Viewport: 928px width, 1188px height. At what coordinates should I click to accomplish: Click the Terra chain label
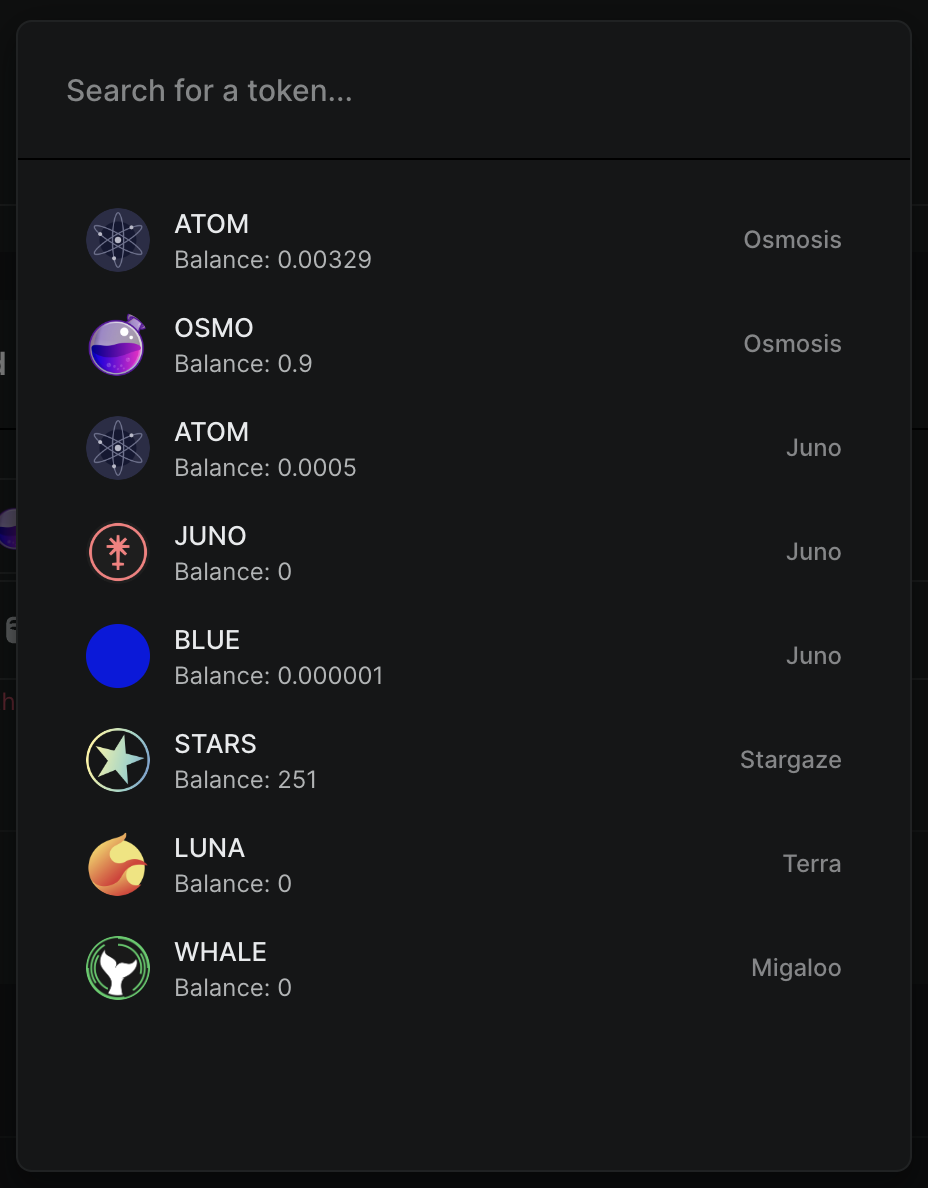[x=811, y=864]
